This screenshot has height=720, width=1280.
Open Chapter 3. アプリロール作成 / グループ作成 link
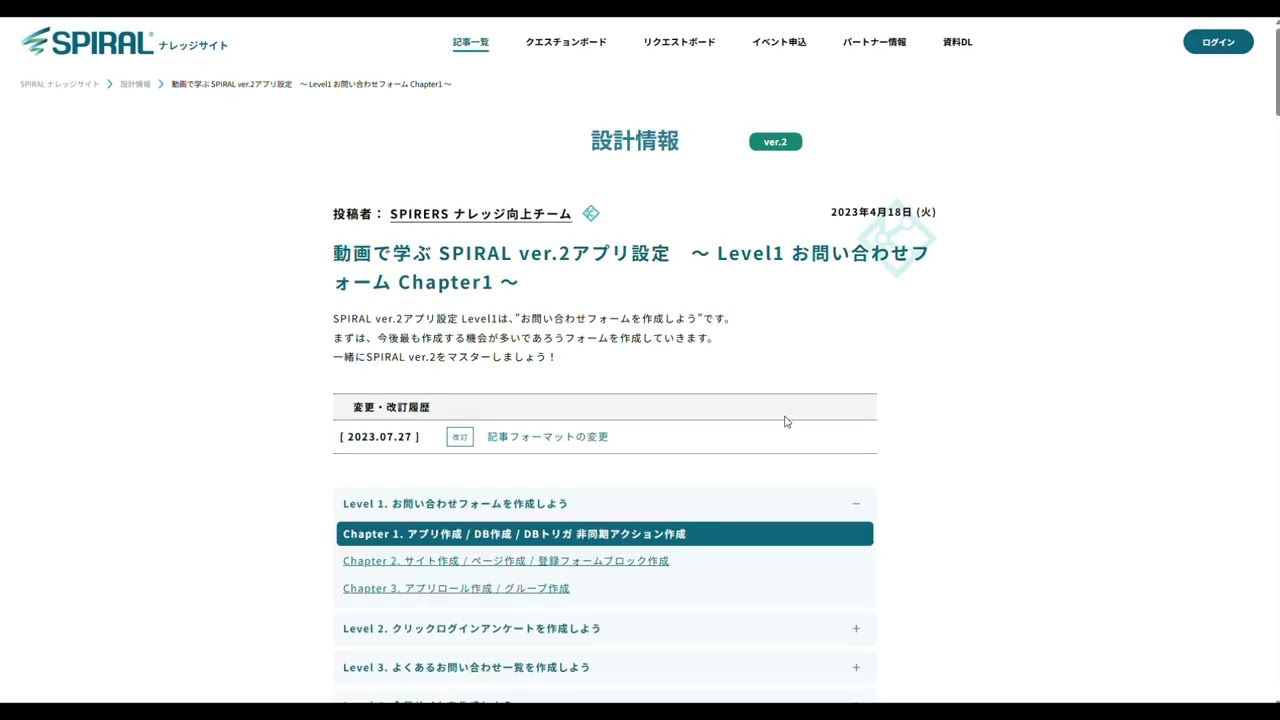tap(456, 588)
